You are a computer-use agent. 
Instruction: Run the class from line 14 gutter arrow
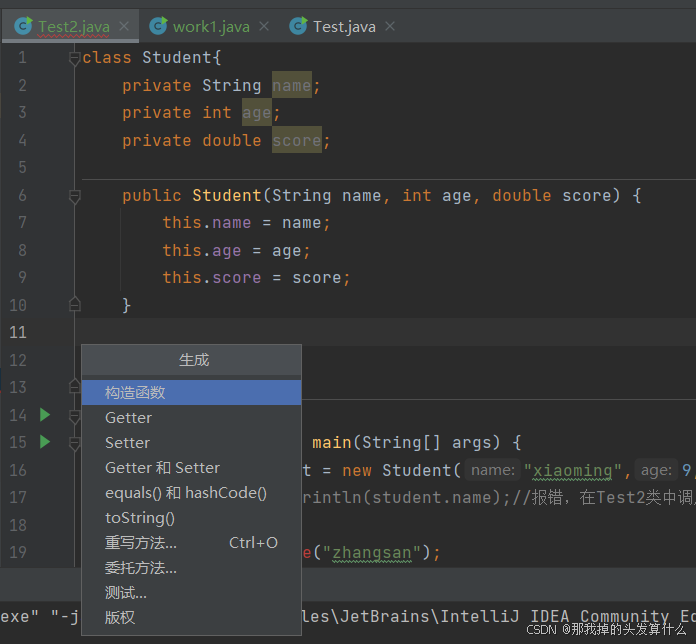(x=45, y=415)
